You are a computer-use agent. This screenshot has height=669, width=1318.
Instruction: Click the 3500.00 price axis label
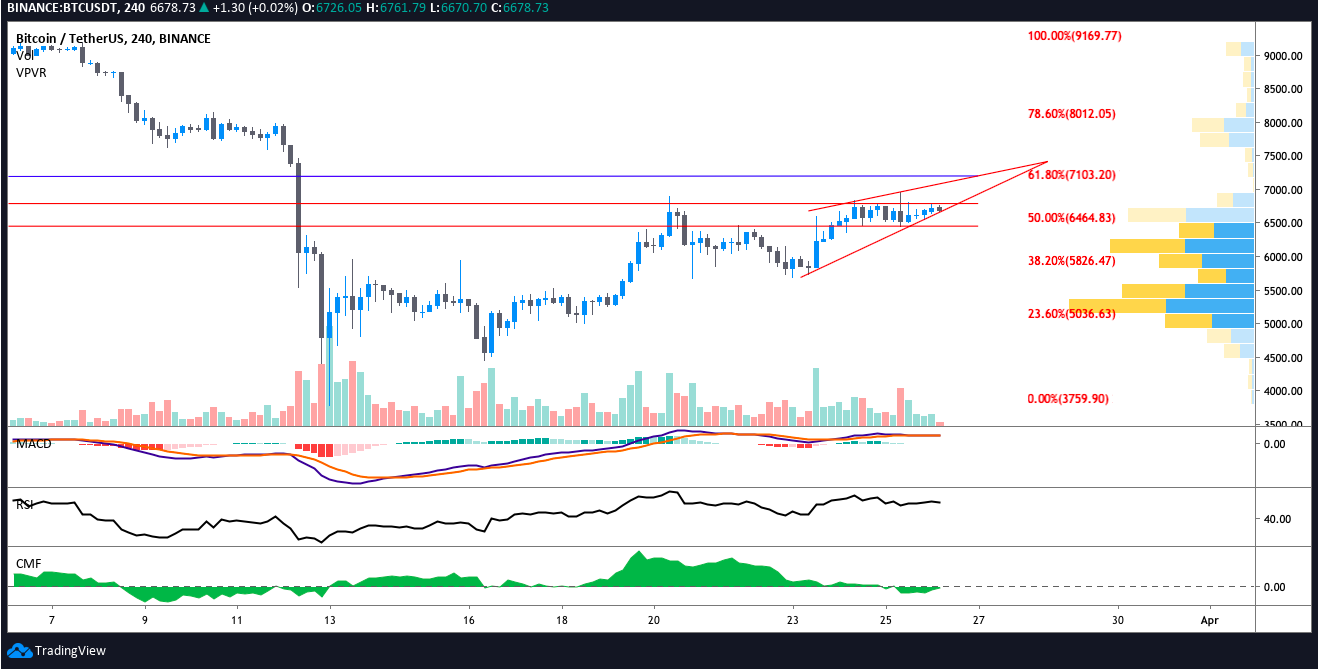[x=1283, y=424]
